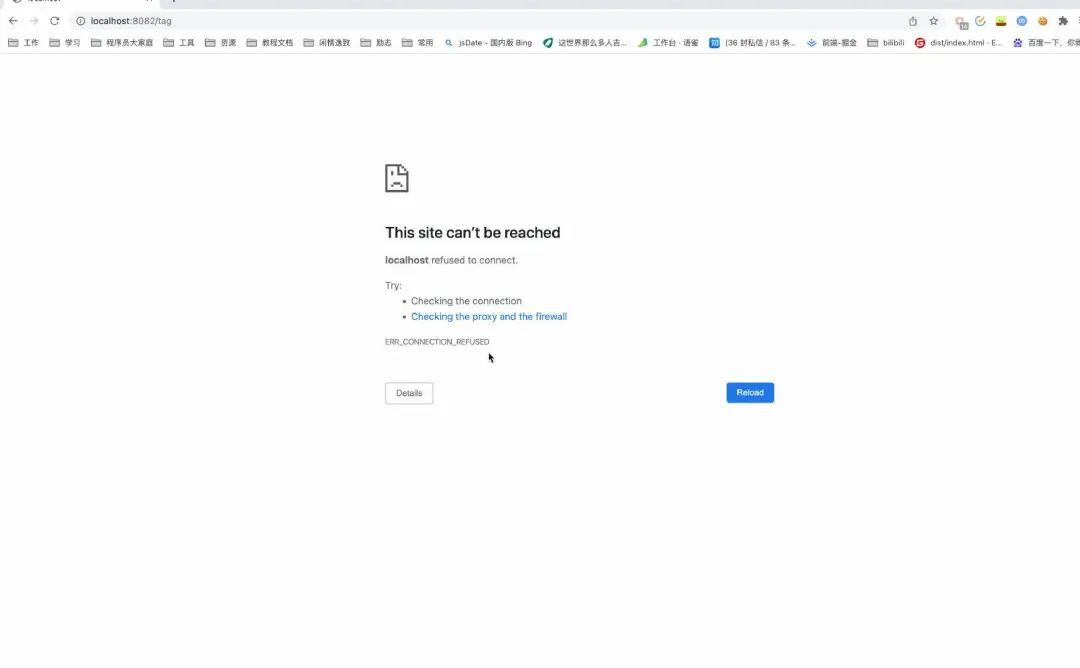Image resolution: width=1080 pixels, height=668 pixels.
Task: Bookmark this page with the star icon
Action: (934, 21)
